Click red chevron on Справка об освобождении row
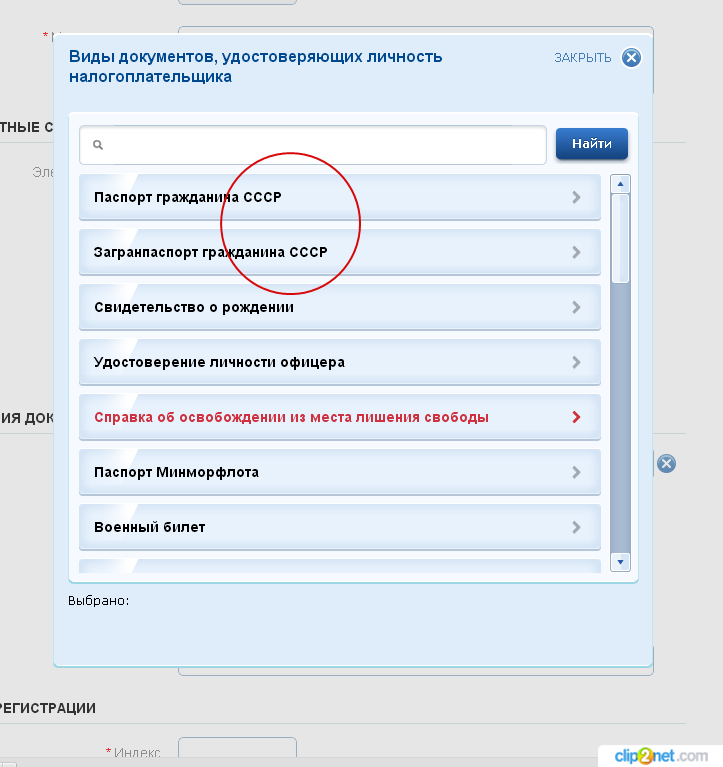This screenshot has width=723, height=767. pos(576,417)
